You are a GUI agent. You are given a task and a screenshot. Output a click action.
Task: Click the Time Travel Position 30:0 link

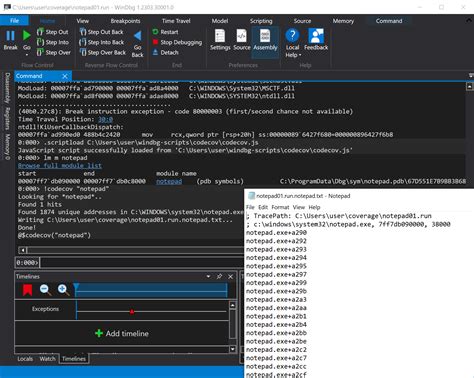105,119
